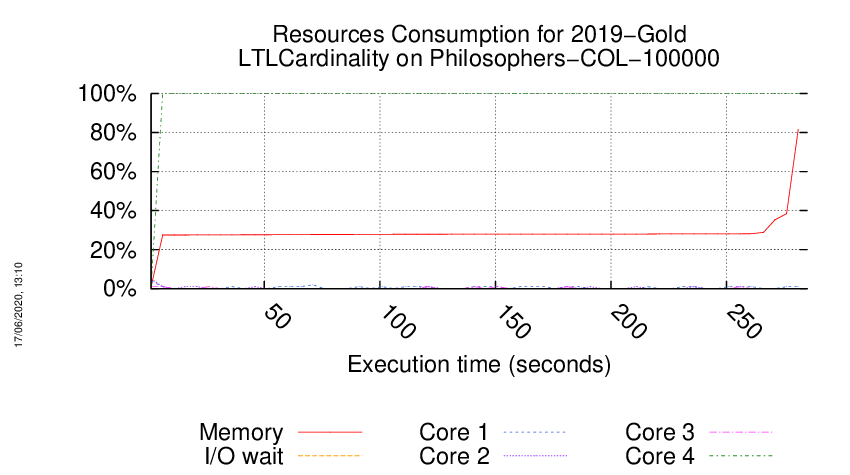This screenshot has width=850, height=475.
Task: Click the Core 3 legend label
Action: (x=660, y=432)
